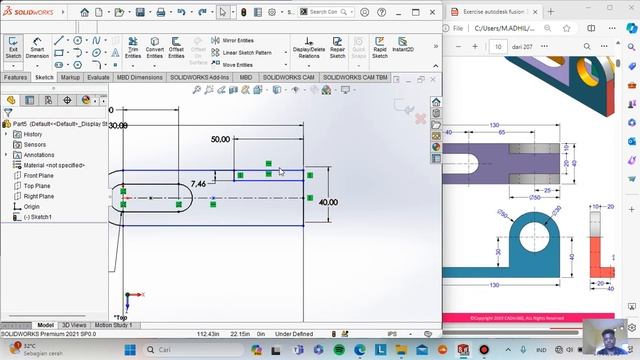Open Move Entities dropdown arrow
Viewport: 640px width, 360px height.
point(285,64)
